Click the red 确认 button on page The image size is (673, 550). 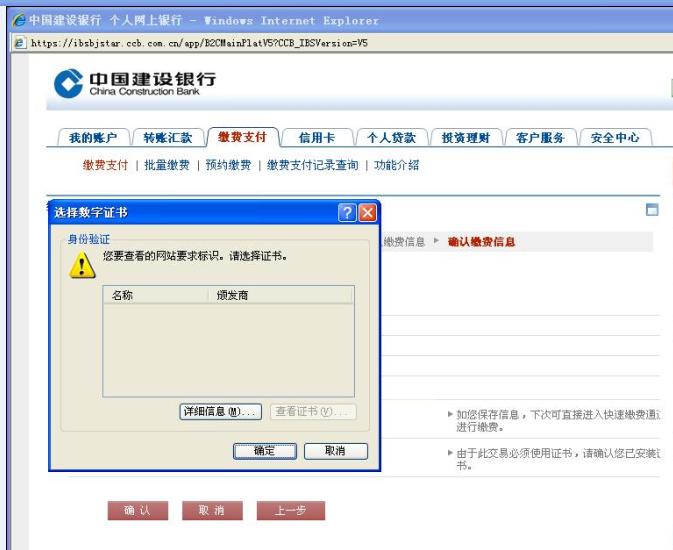[x=138, y=510]
